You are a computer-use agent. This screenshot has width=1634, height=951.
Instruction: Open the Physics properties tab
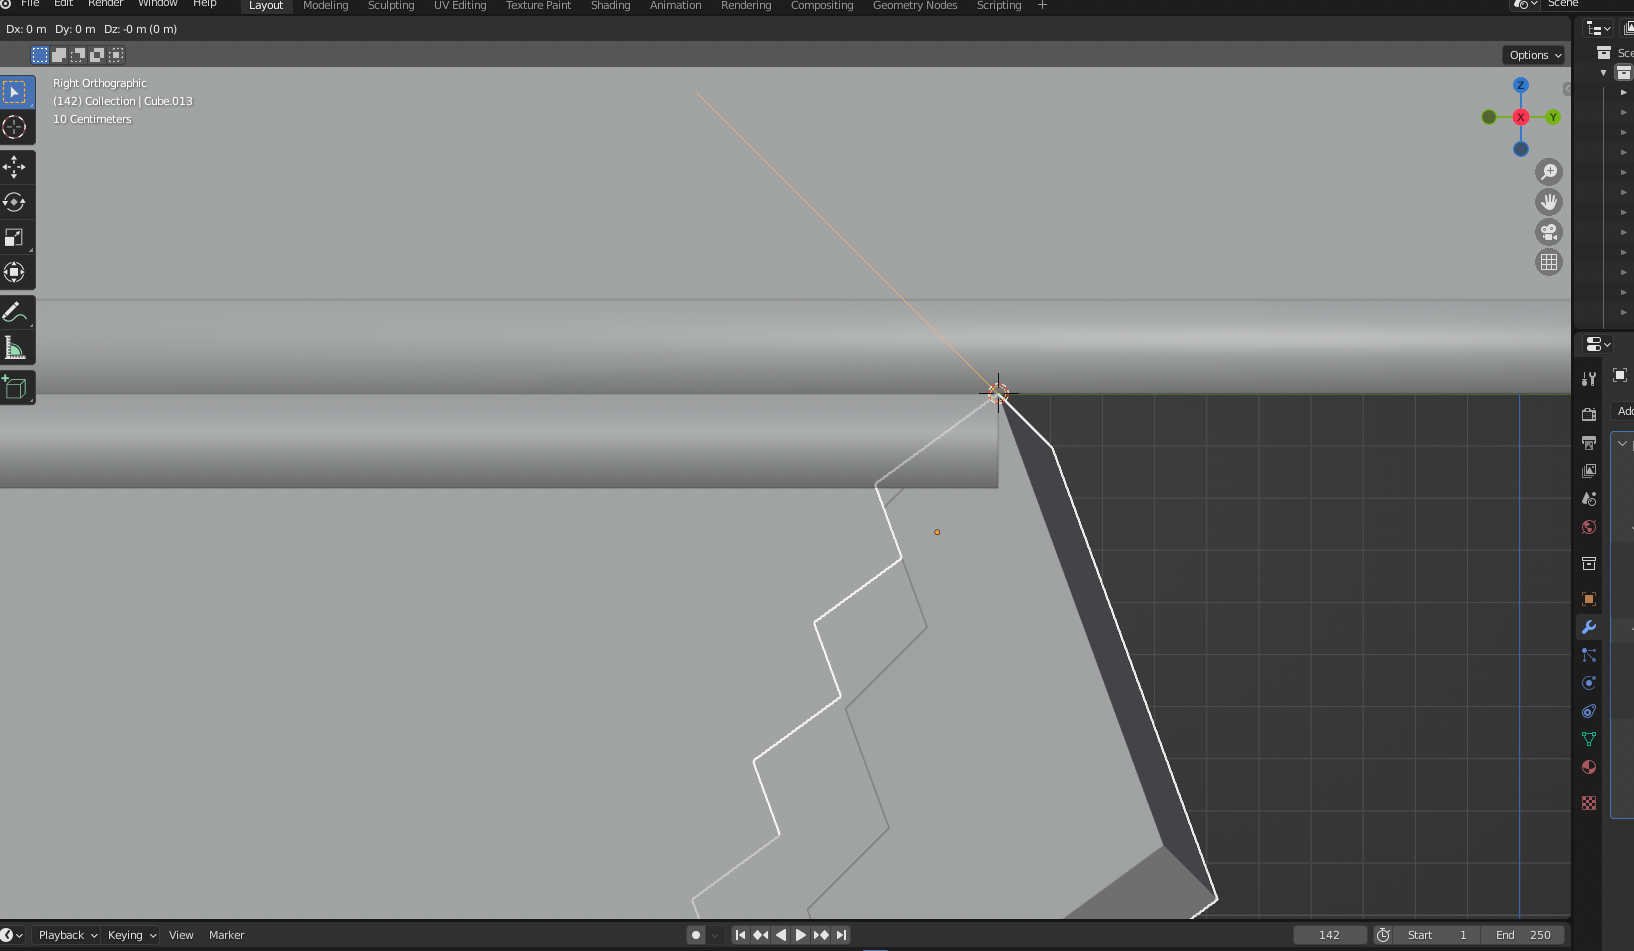(1589, 683)
